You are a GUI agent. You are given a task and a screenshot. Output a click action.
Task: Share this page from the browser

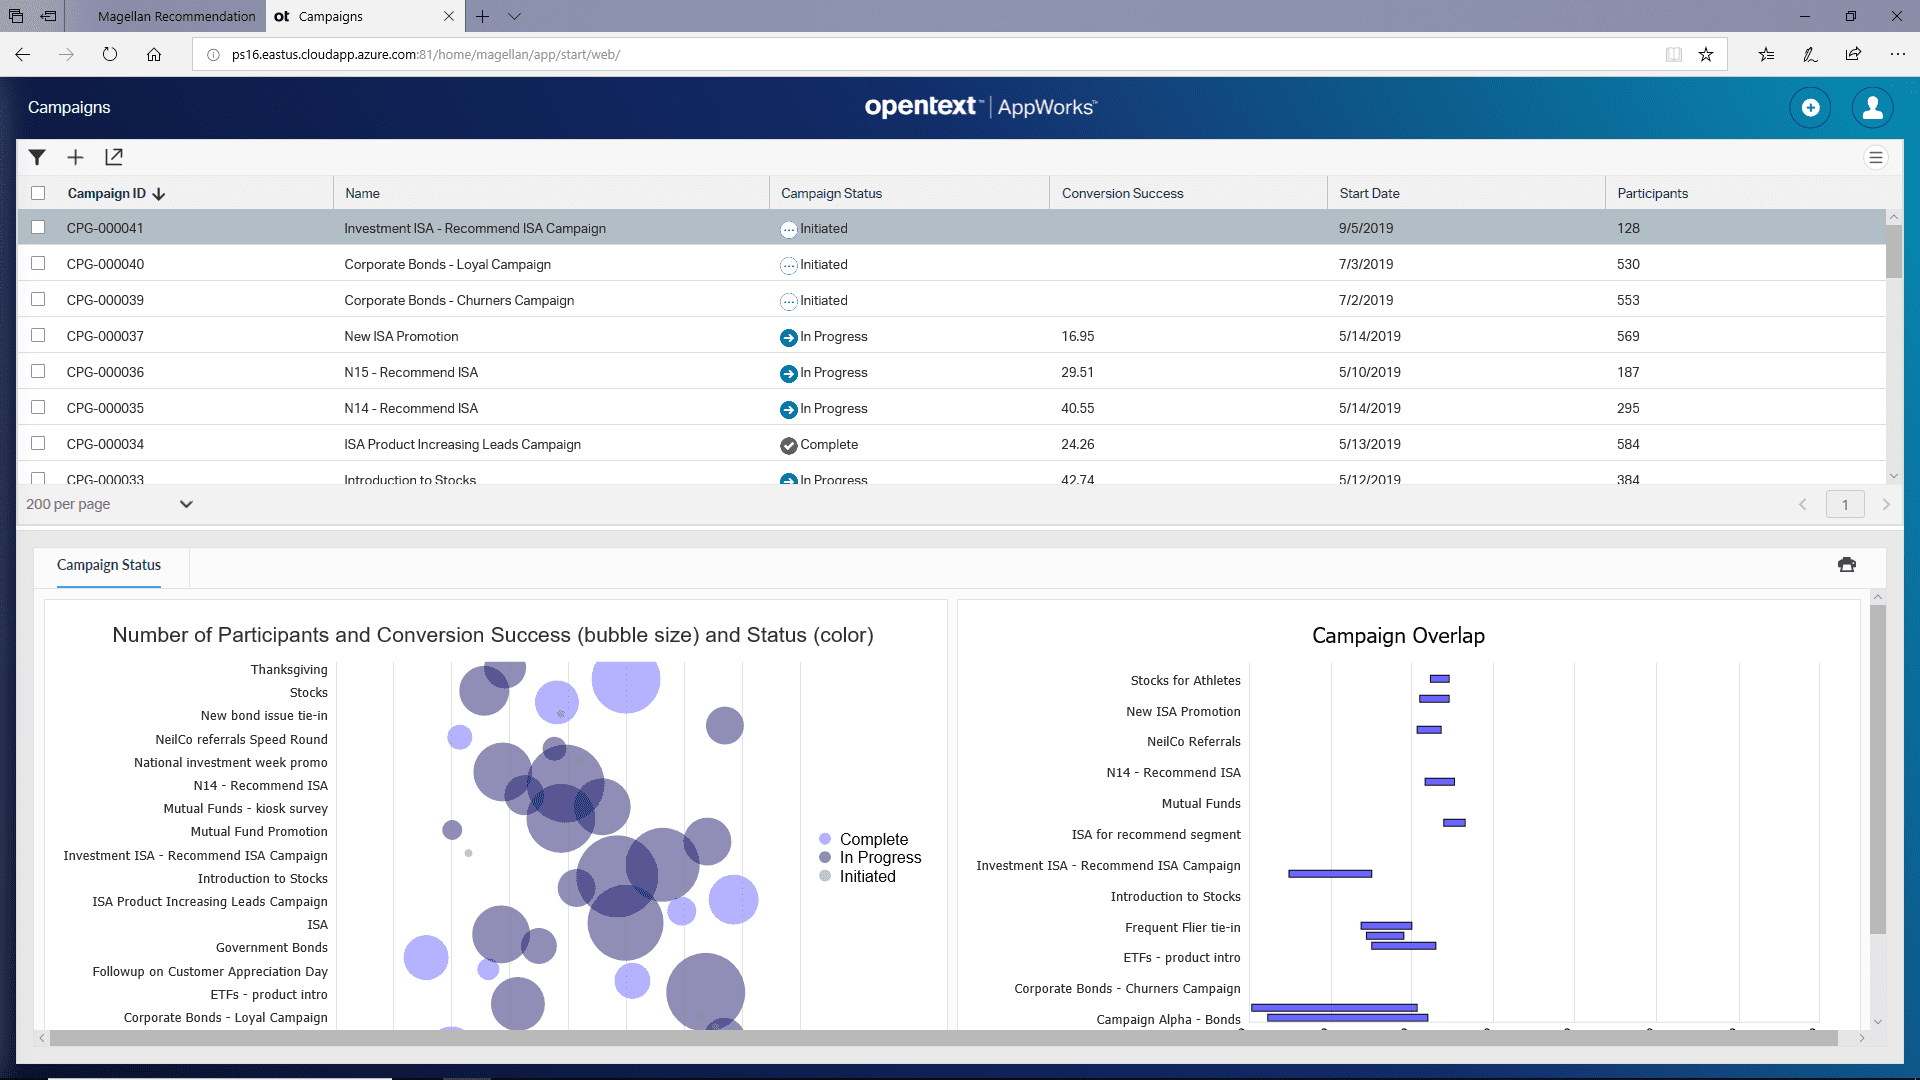[x=1853, y=55]
